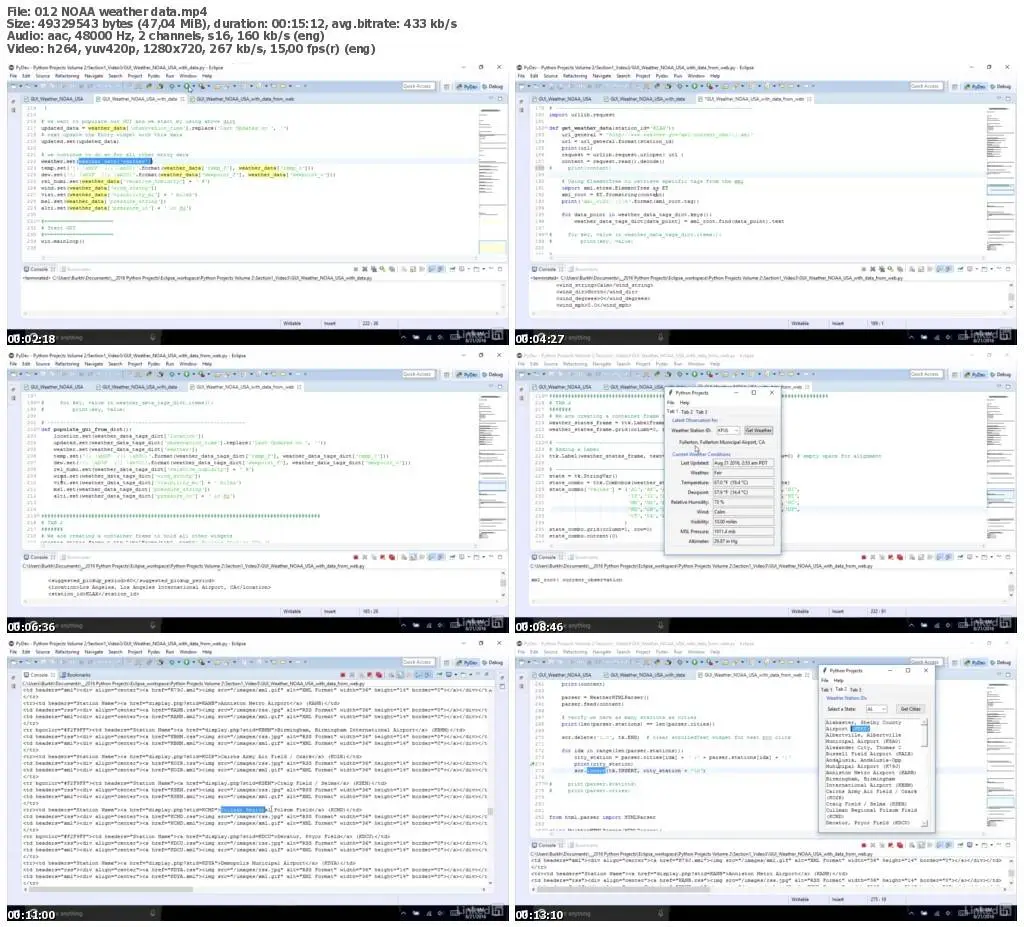Click green Run button in 13:10 frame
This screenshot has width=1024, height=927.
click(694, 662)
